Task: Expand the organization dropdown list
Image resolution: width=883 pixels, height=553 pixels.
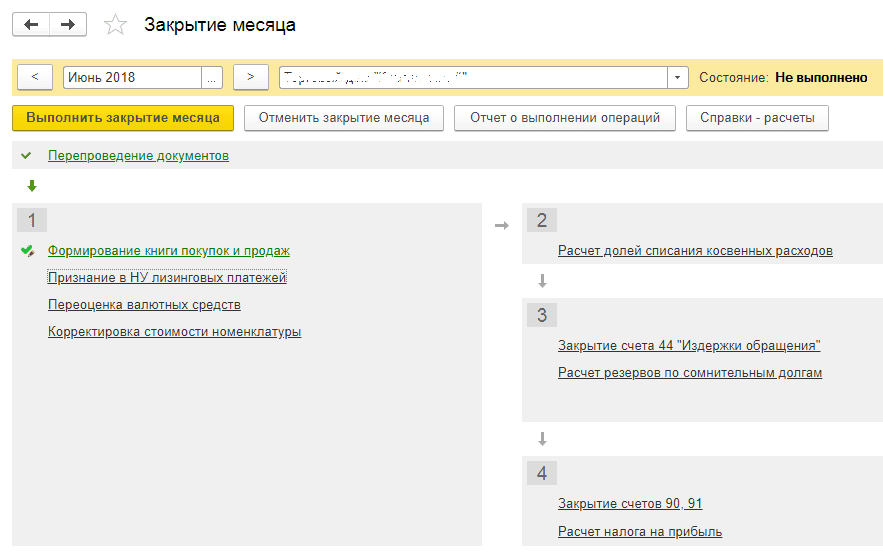Action: point(679,77)
